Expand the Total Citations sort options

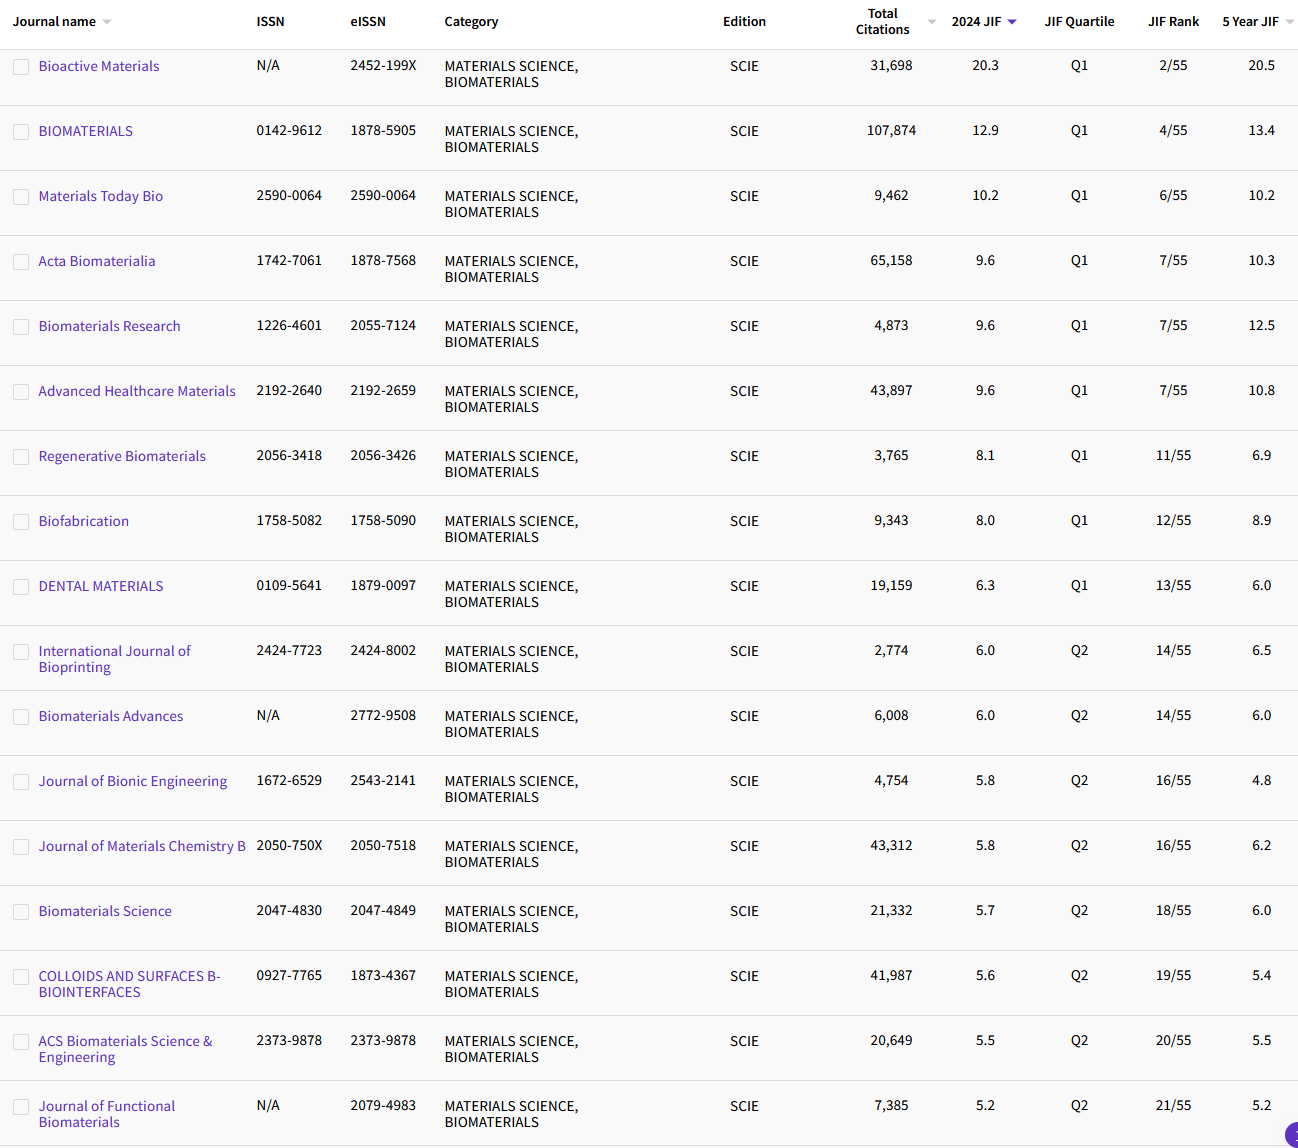(930, 20)
